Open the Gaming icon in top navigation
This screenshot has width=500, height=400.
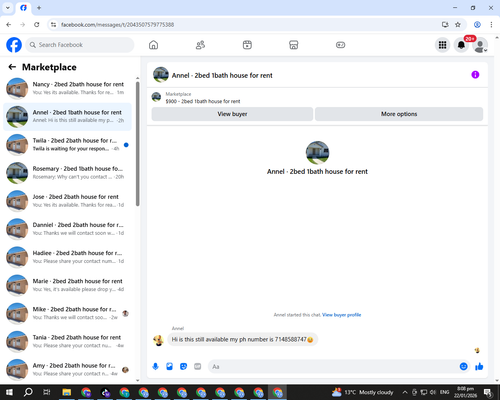point(340,45)
